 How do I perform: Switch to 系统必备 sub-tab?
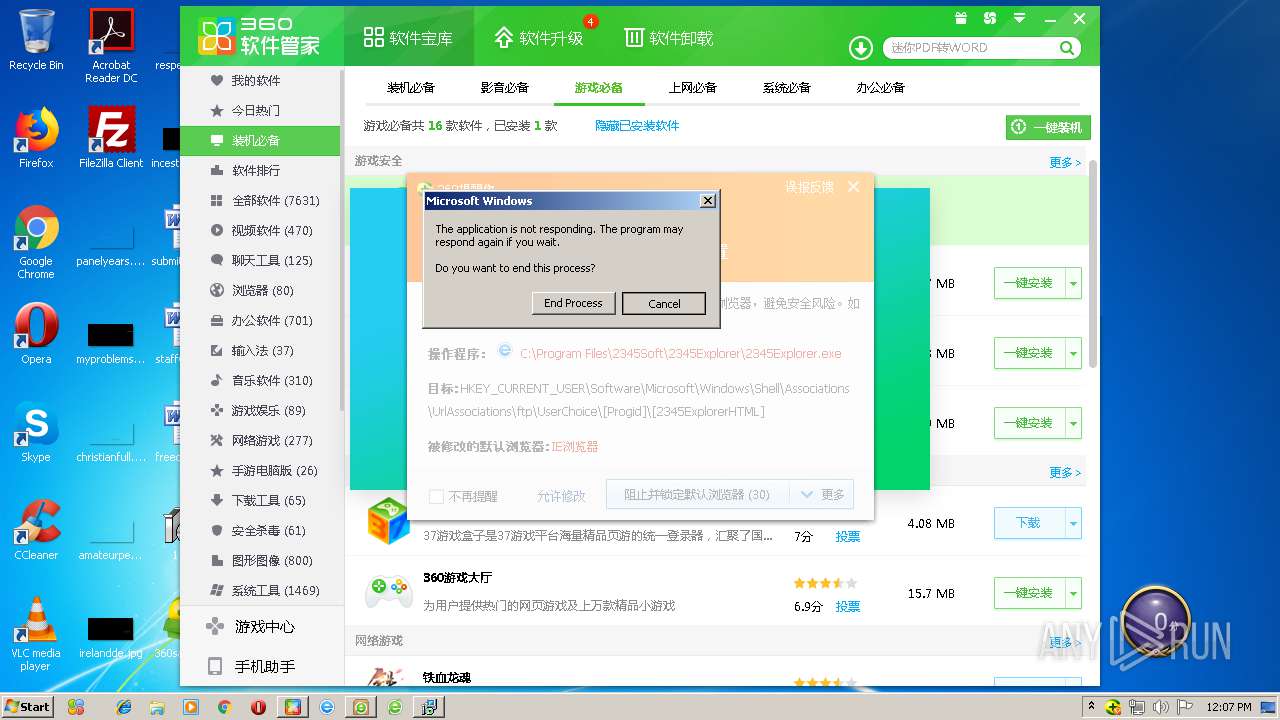pyautogui.click(x=787, y=87)
